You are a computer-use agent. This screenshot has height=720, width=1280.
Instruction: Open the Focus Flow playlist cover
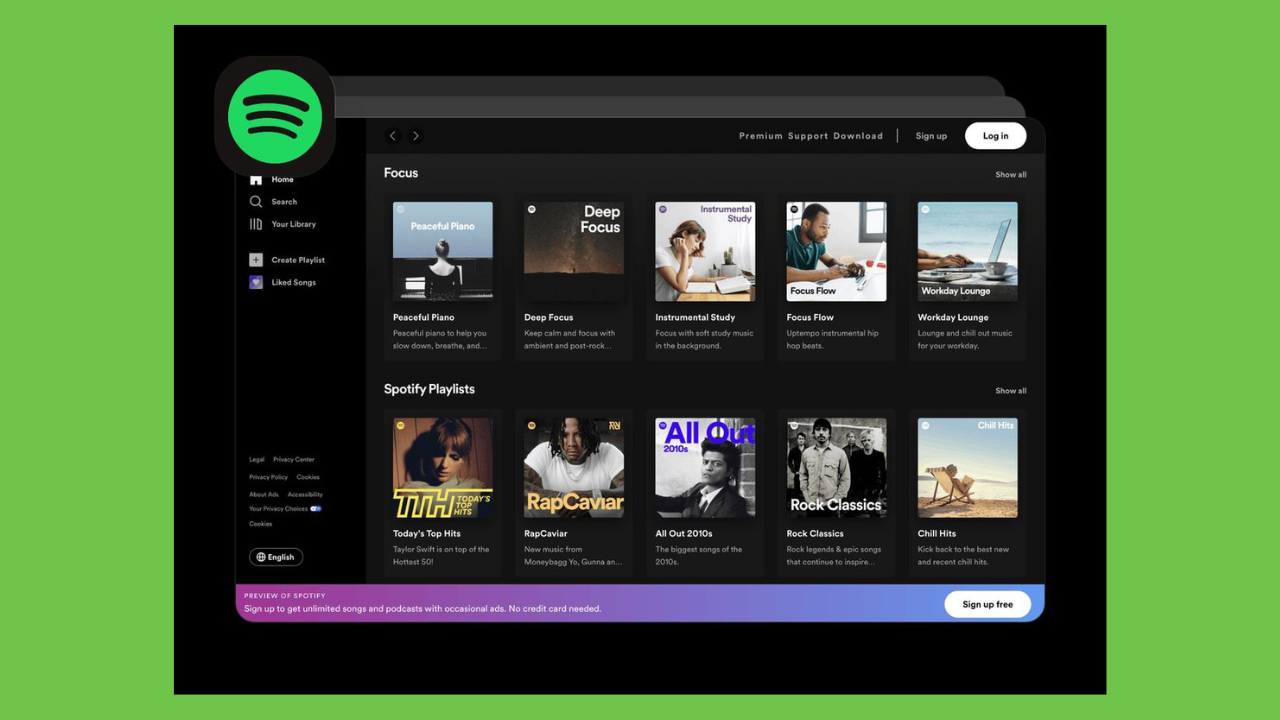click(836, 252)
